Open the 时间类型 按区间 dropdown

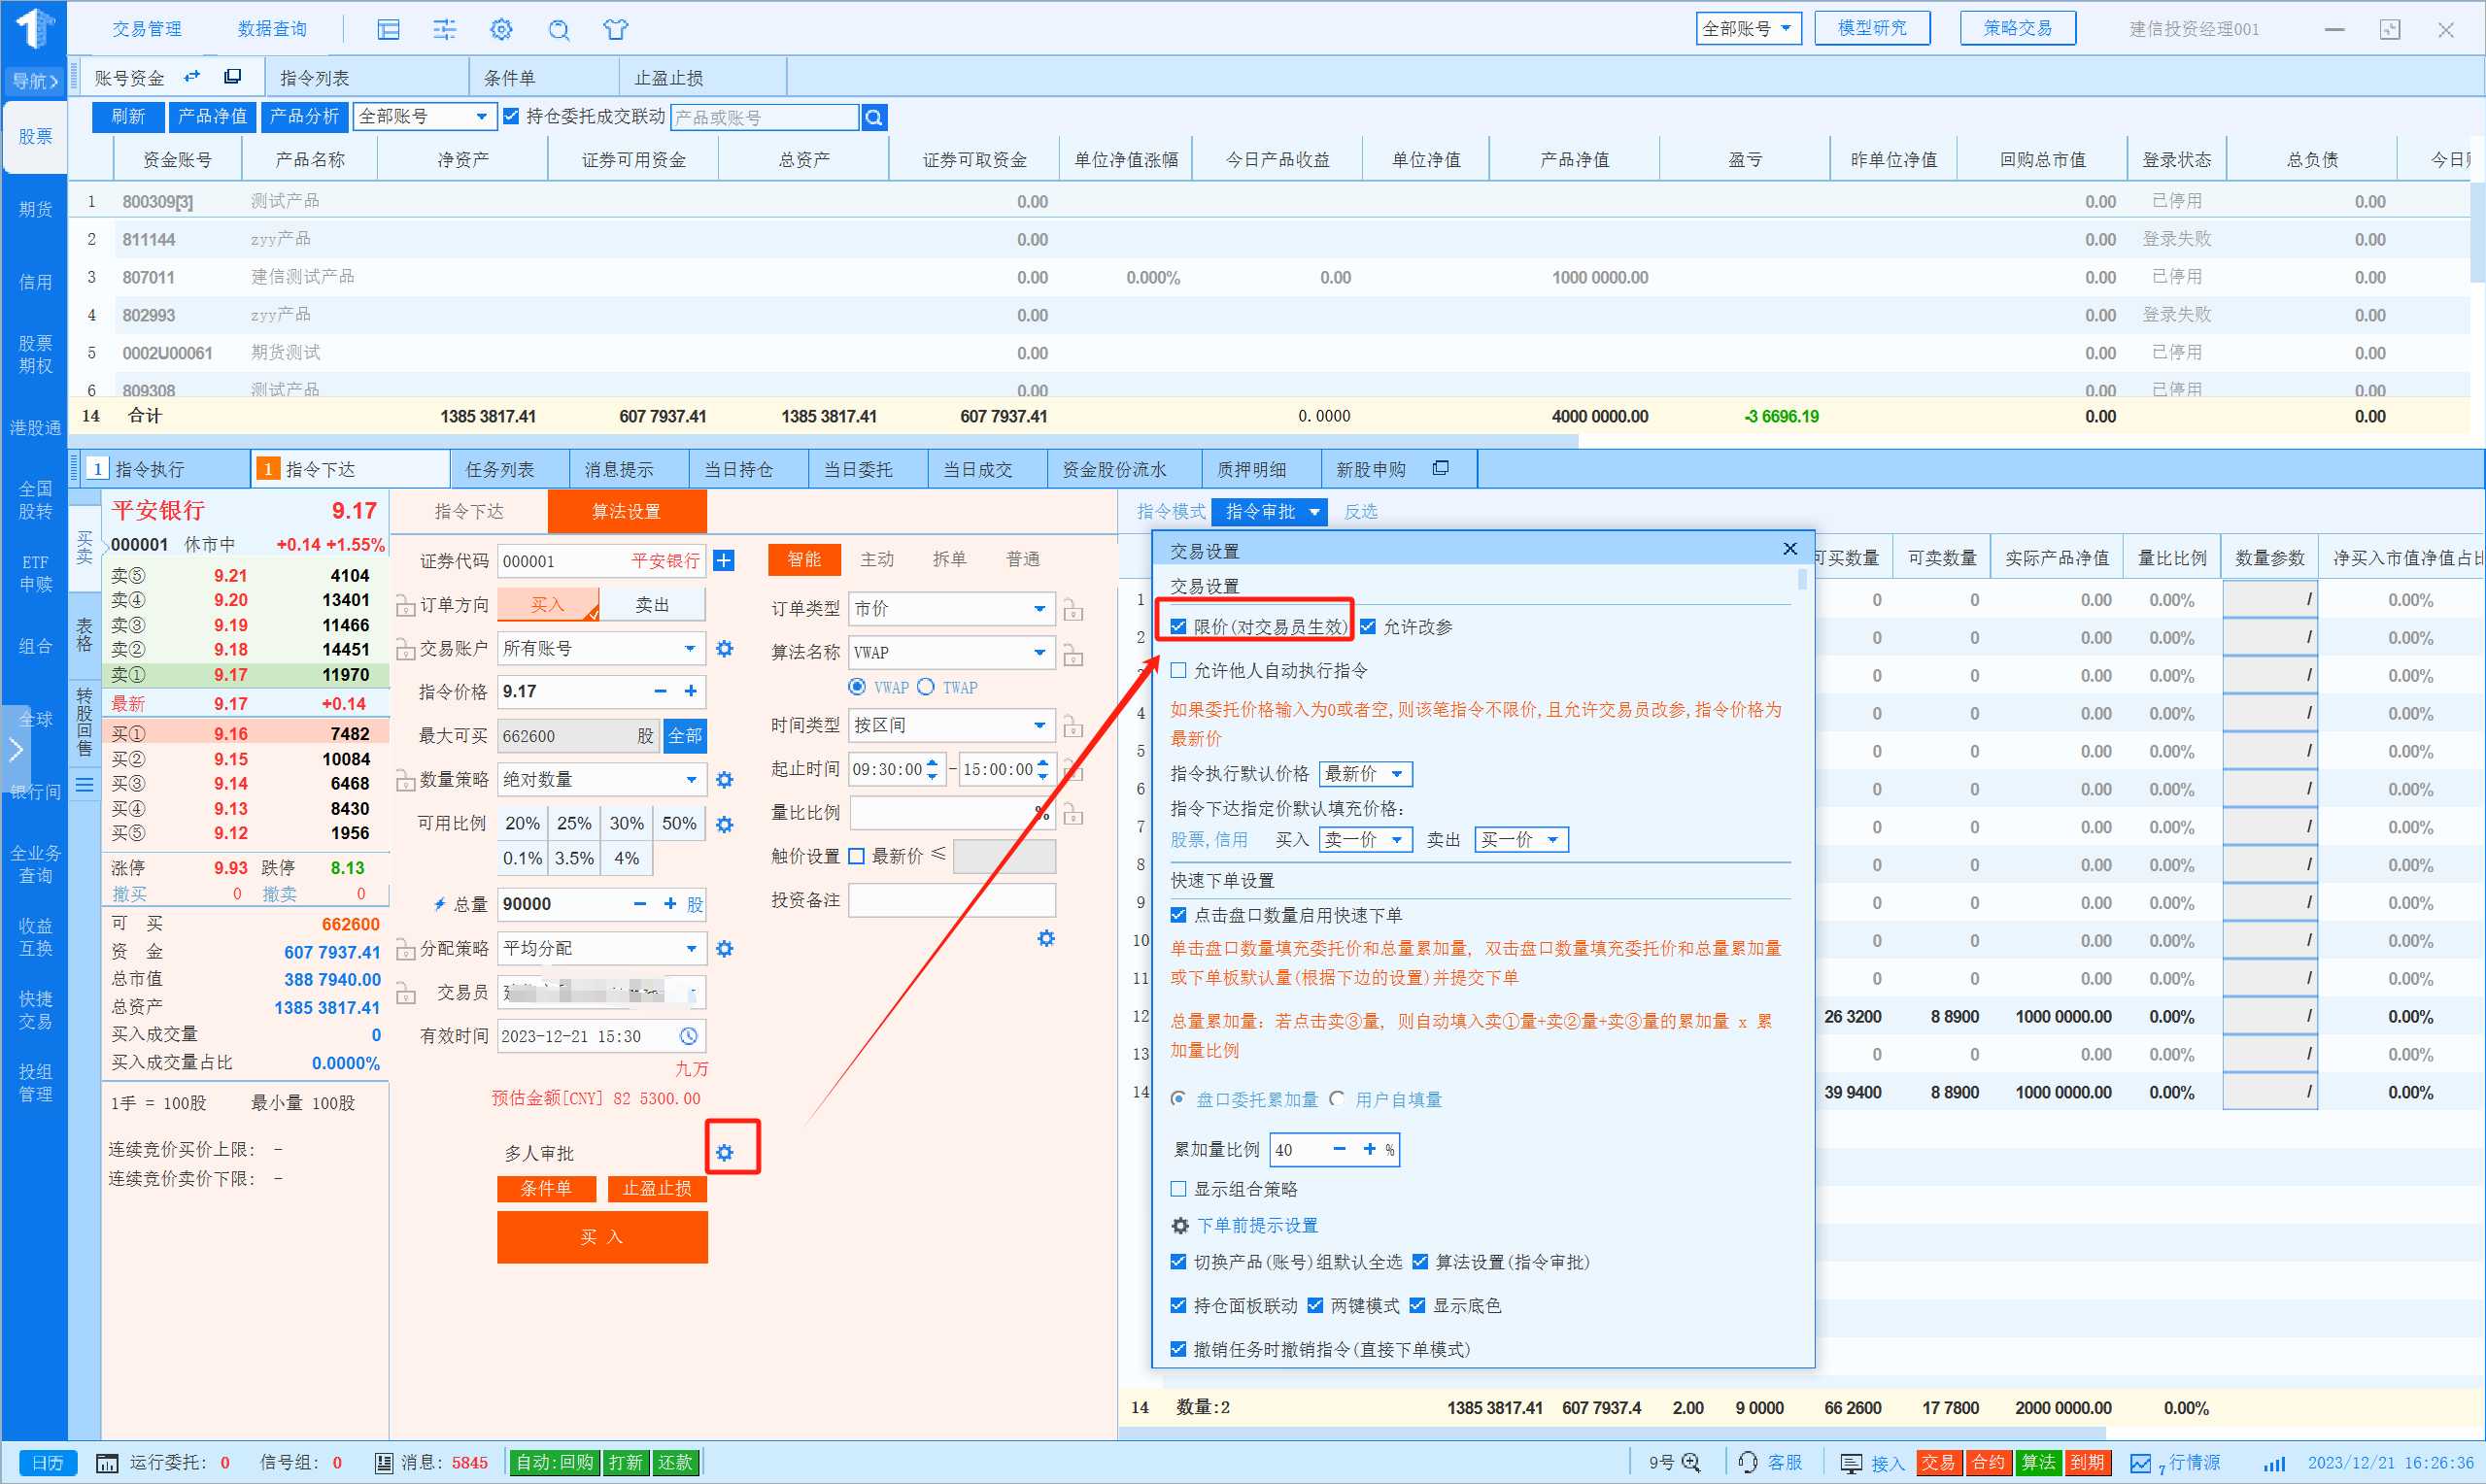[x=951, y=726]
